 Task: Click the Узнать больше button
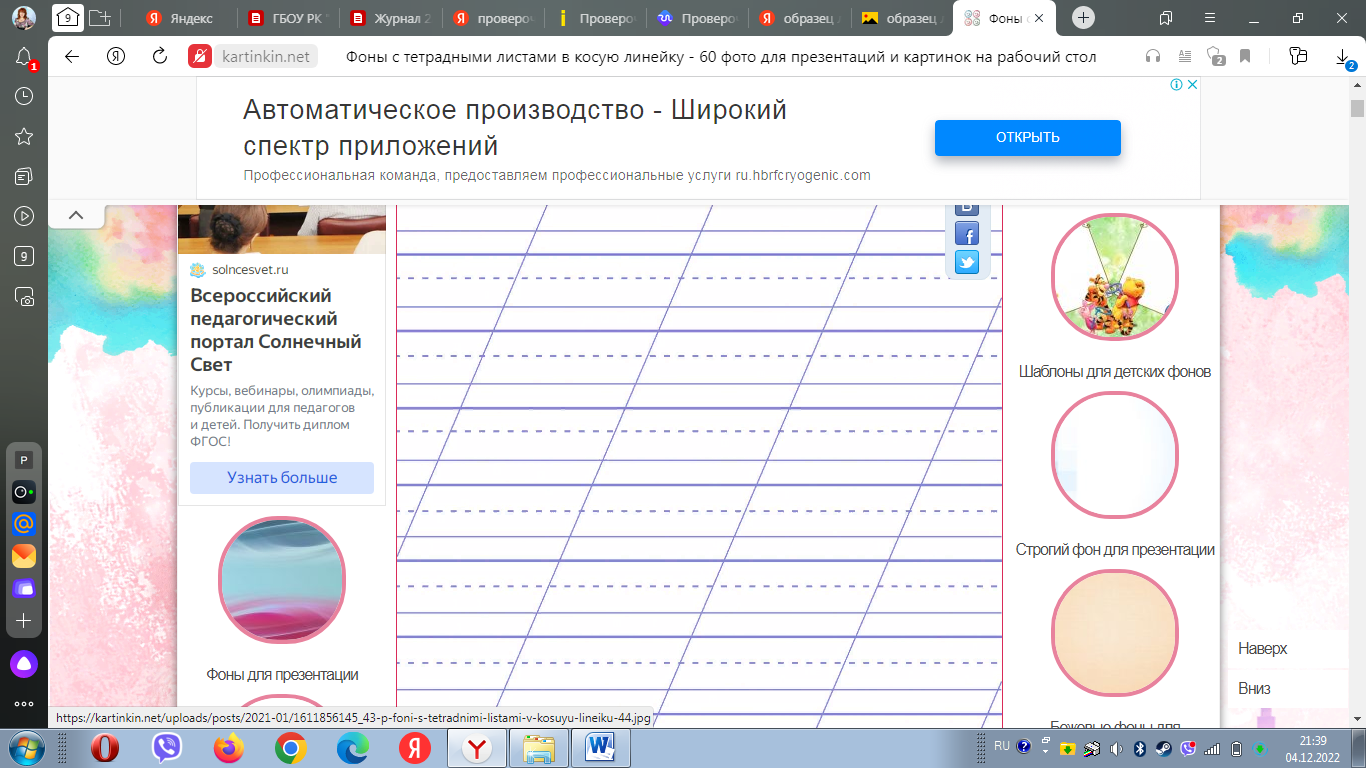[x=282, y=478]
